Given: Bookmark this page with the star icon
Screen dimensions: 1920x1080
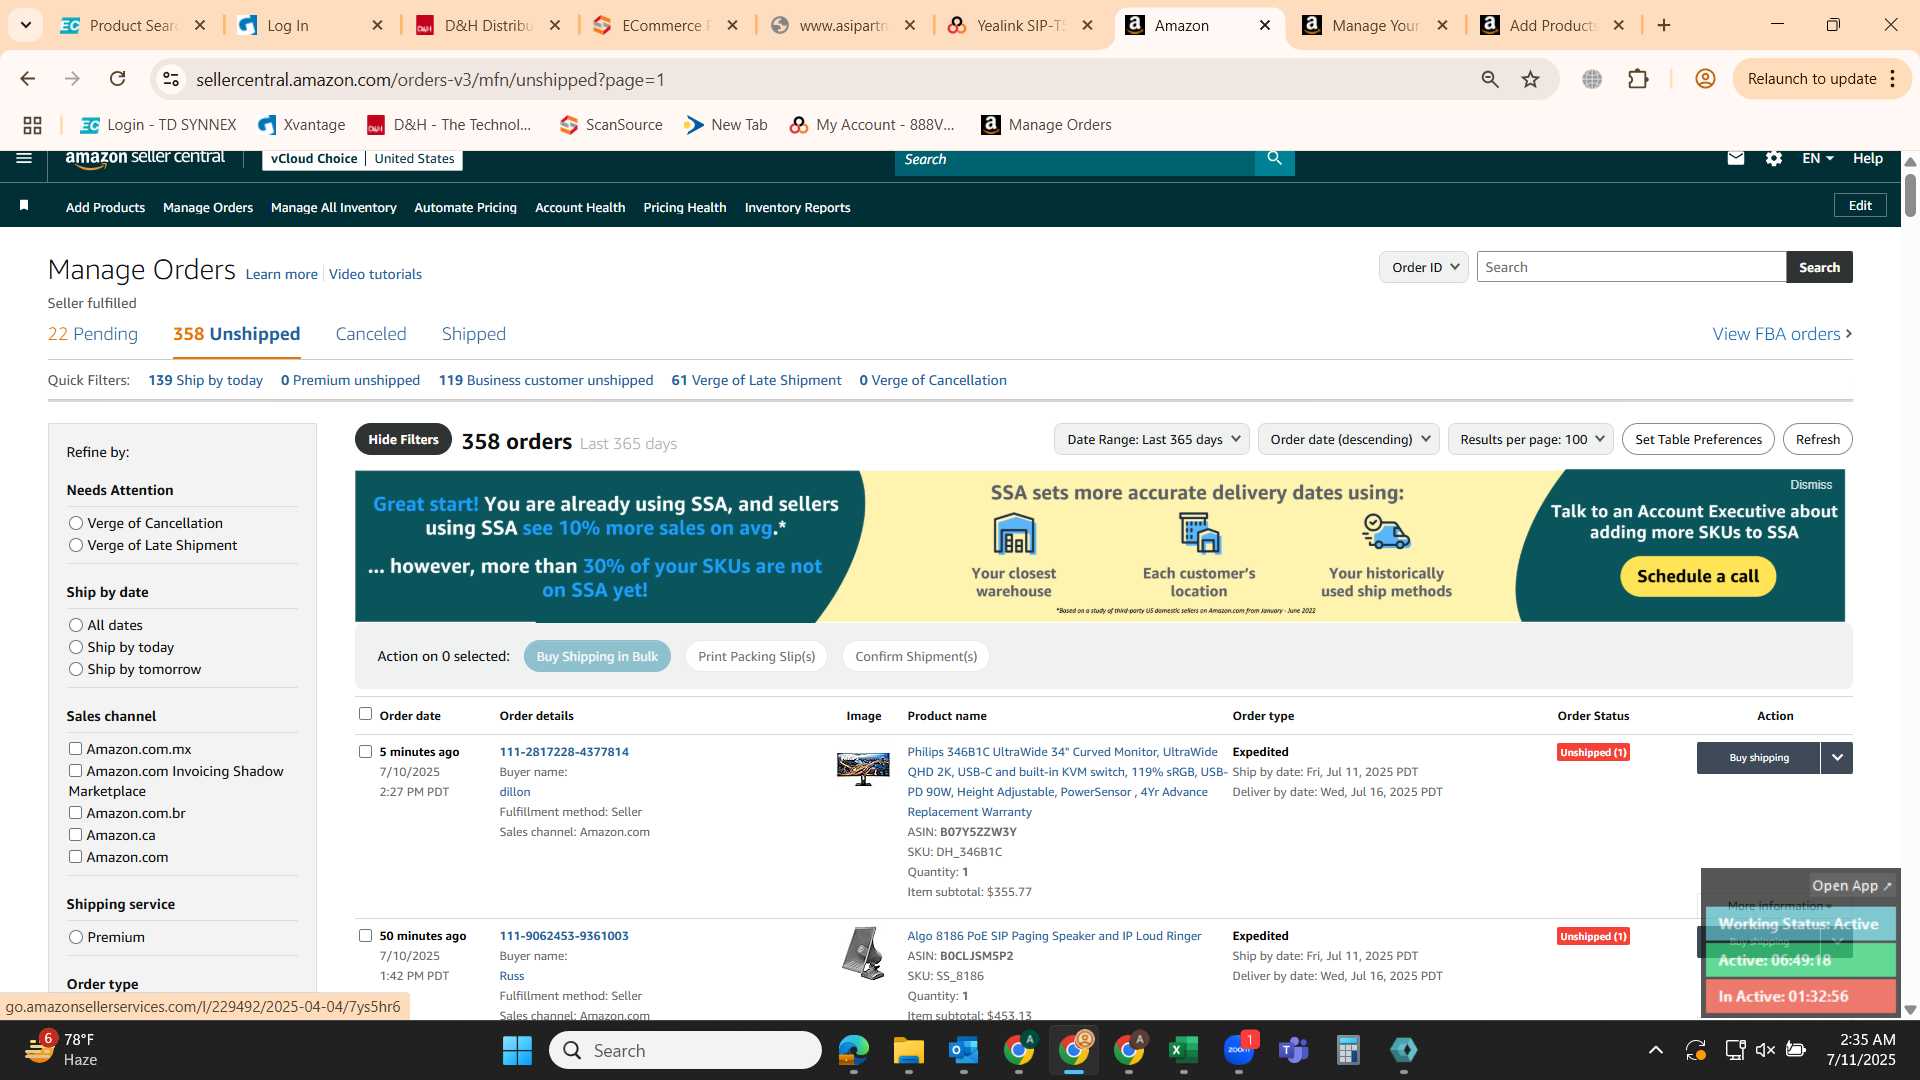Looking at the screenshot, I should click(x=1531, y=79).
